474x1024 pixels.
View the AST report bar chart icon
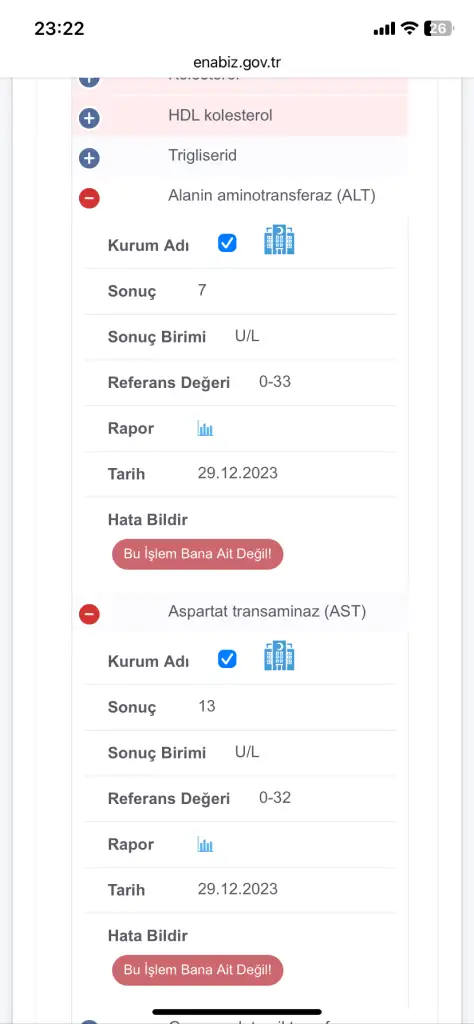coord(205,845)
